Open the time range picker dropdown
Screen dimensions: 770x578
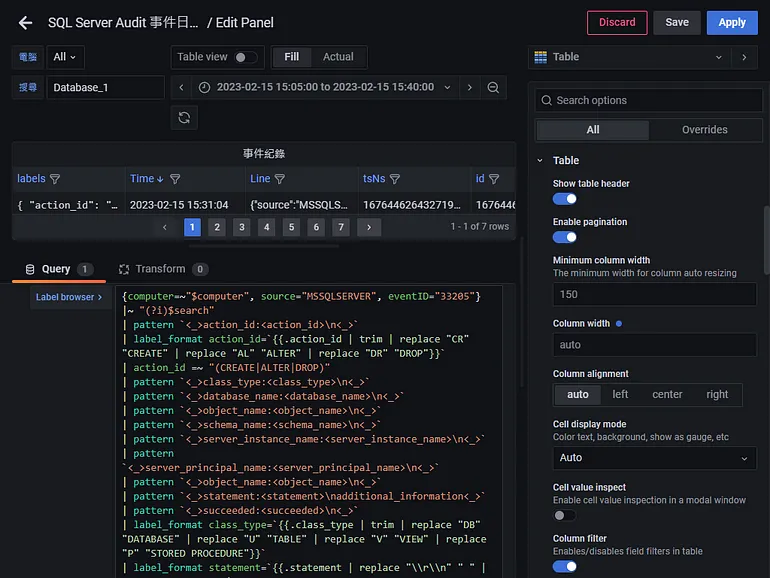324,87
